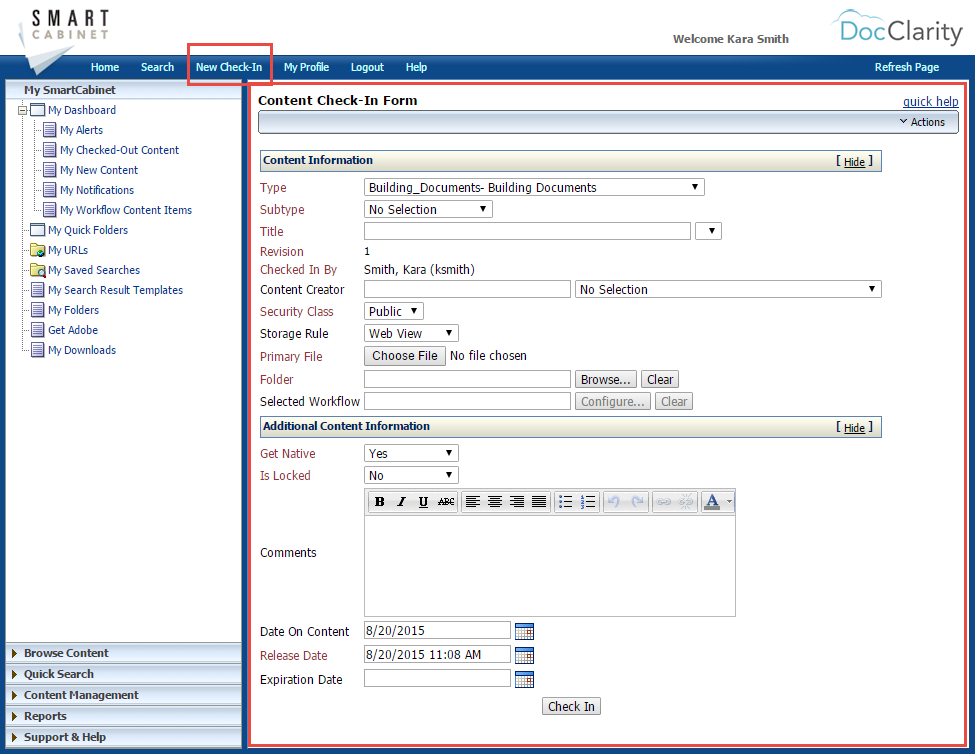
Task: Insert a bulleted list in Comments
Action: [566, 501]
